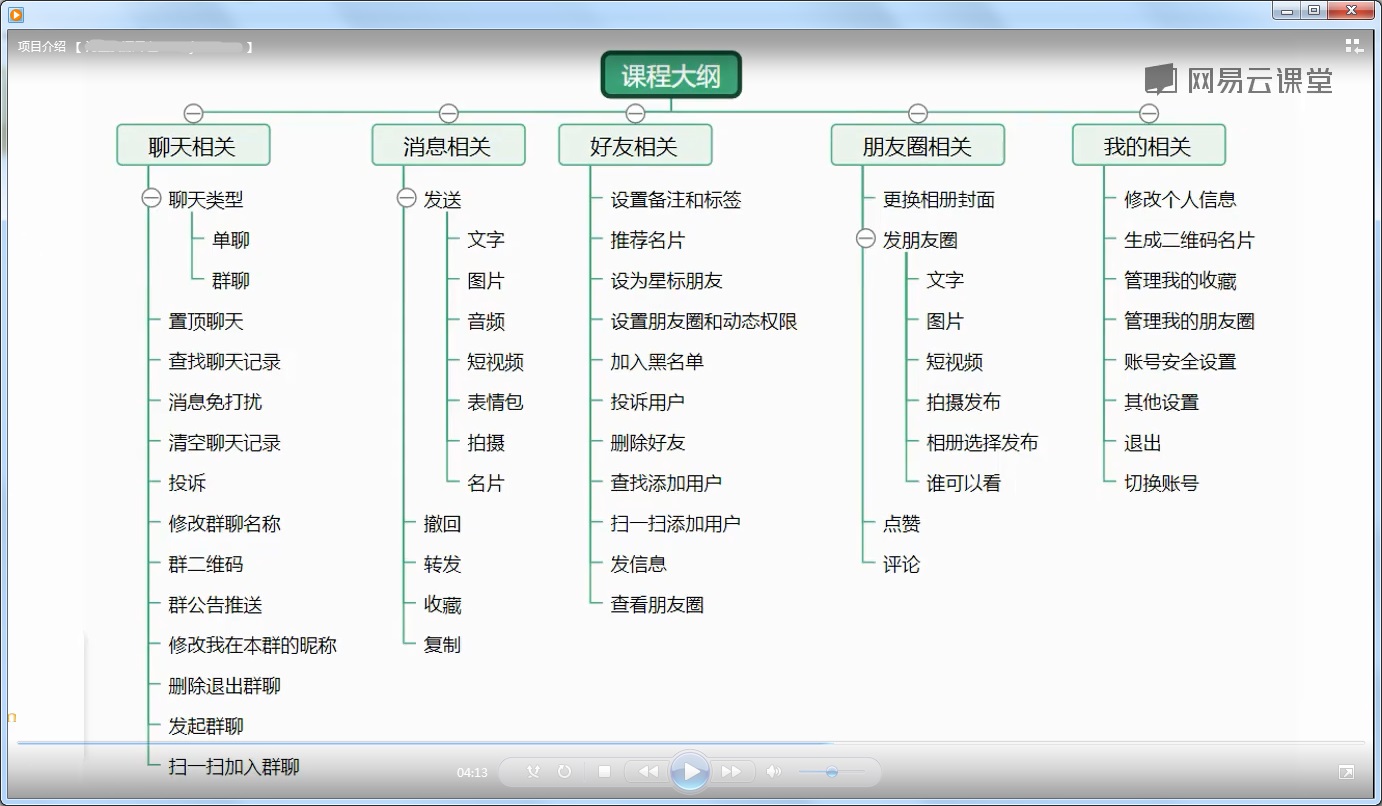Click the Media Player title bar icon
This screenshot has height=806, width=1382.
pyautogui.click(x=16, y=14)
